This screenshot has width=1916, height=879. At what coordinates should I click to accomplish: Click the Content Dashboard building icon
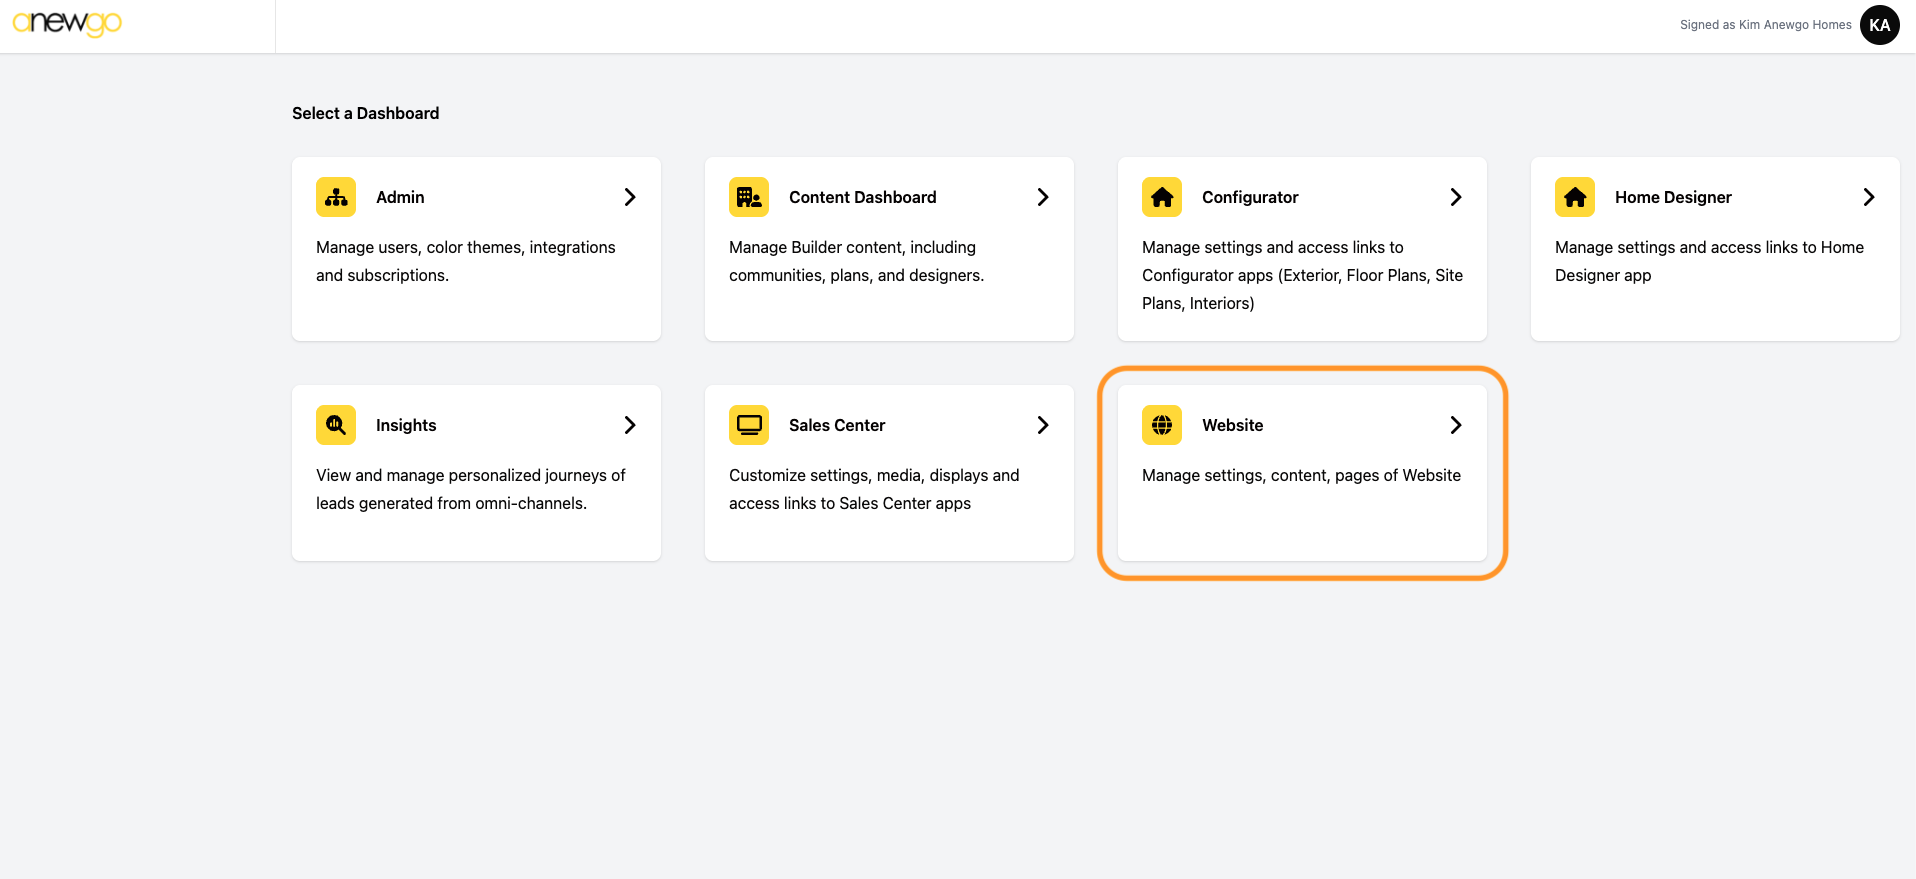point(749,197)
